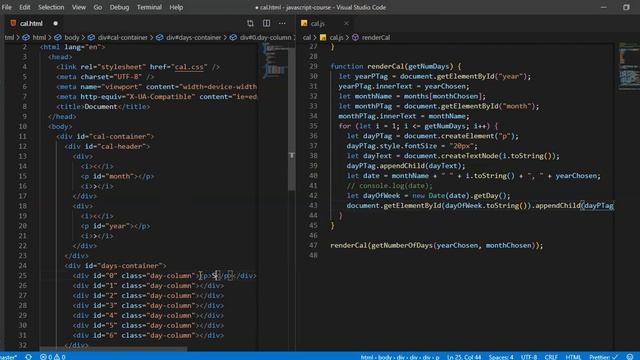This screenshot has width=640, height=360.
Task: Click the div id="6" day-column line
Action: [x=148, y=335]
